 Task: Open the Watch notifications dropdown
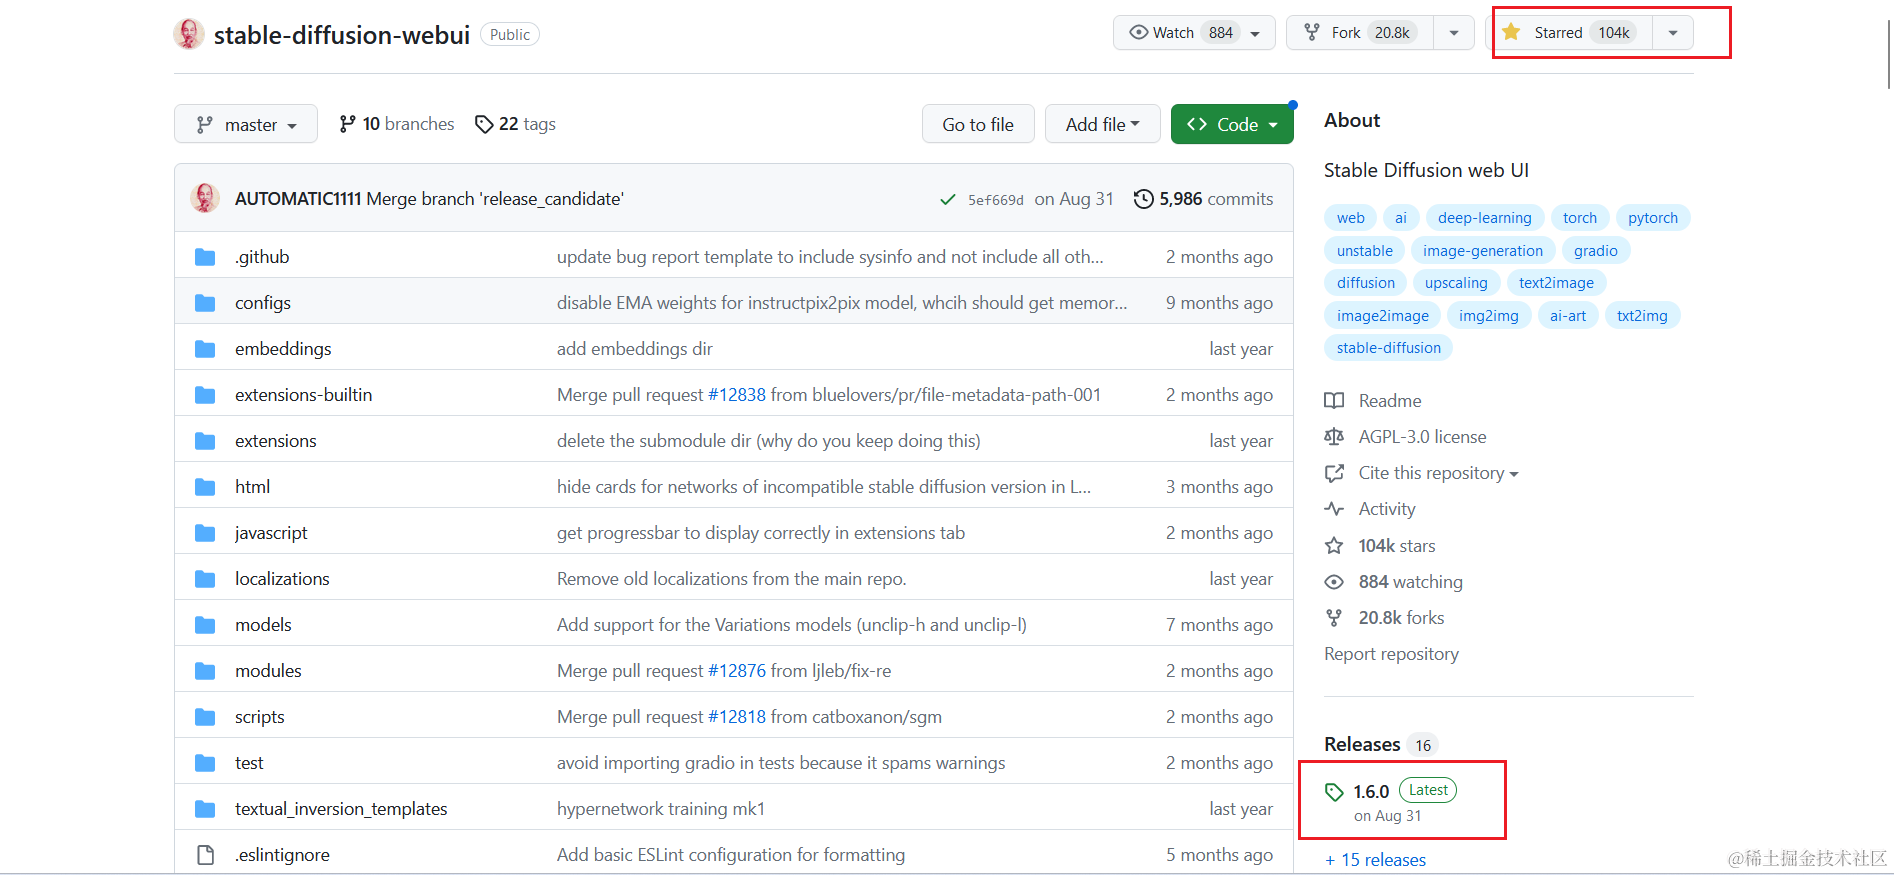[x=1194, y=33]
